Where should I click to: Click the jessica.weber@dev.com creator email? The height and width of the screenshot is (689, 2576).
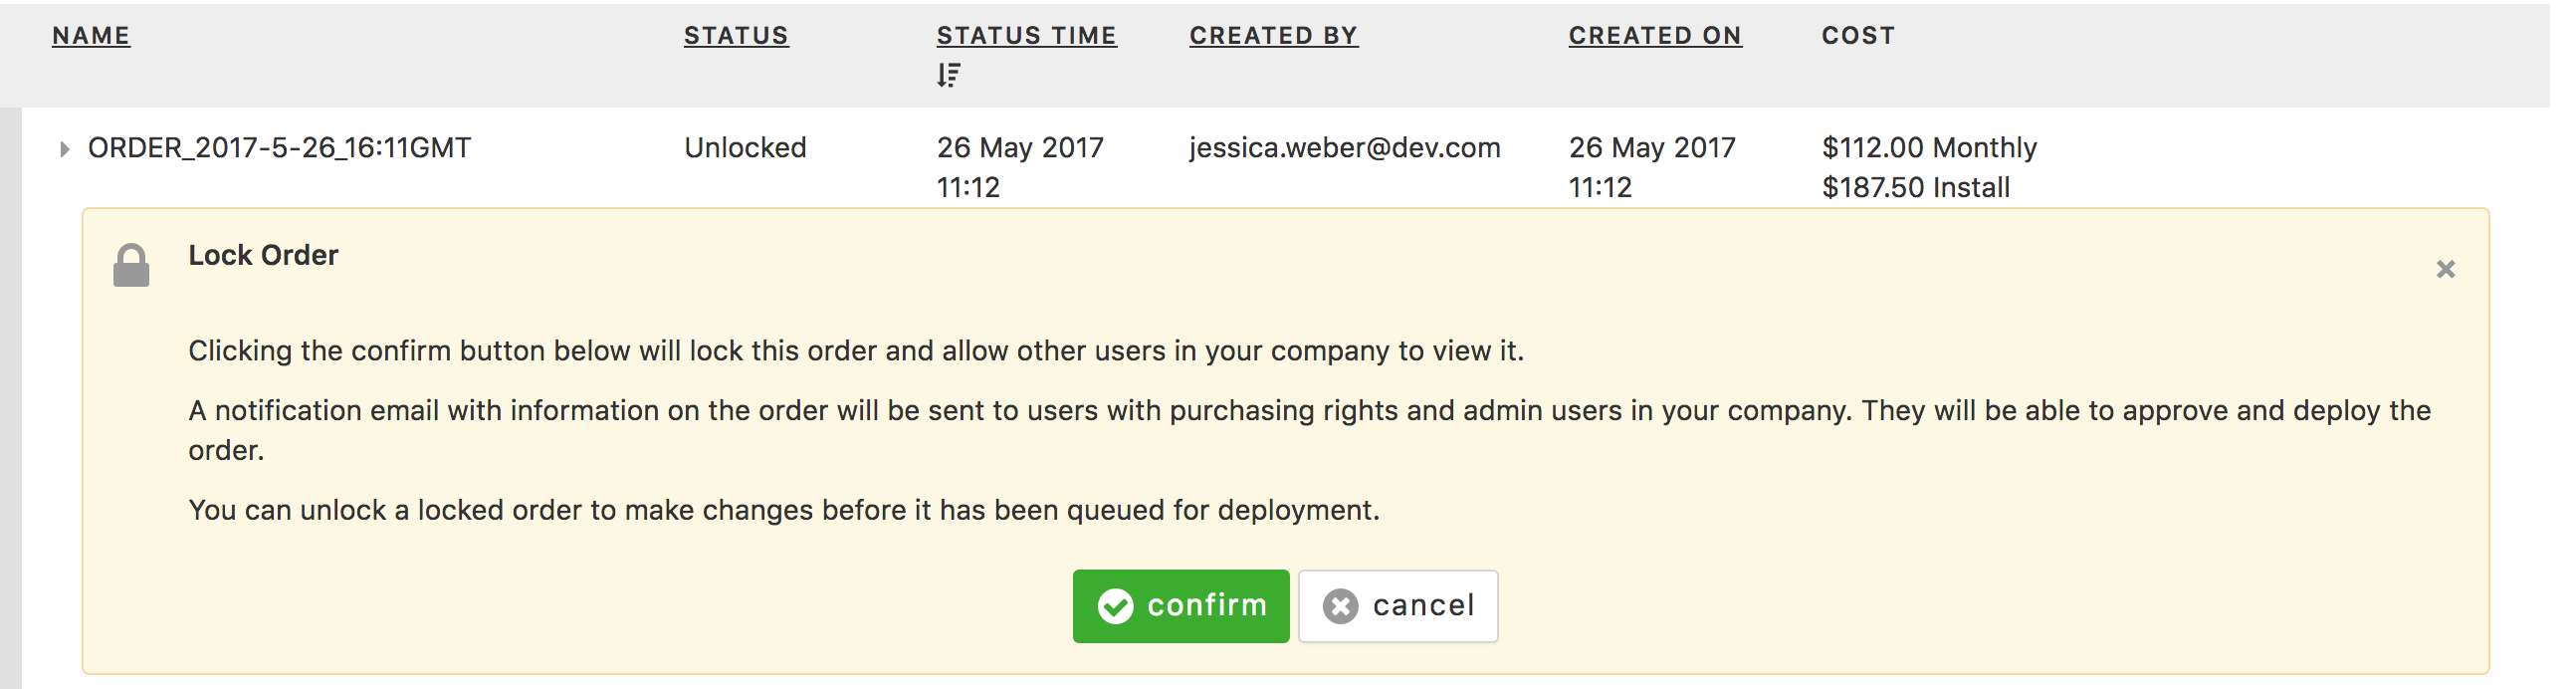tap(1345, 148)
